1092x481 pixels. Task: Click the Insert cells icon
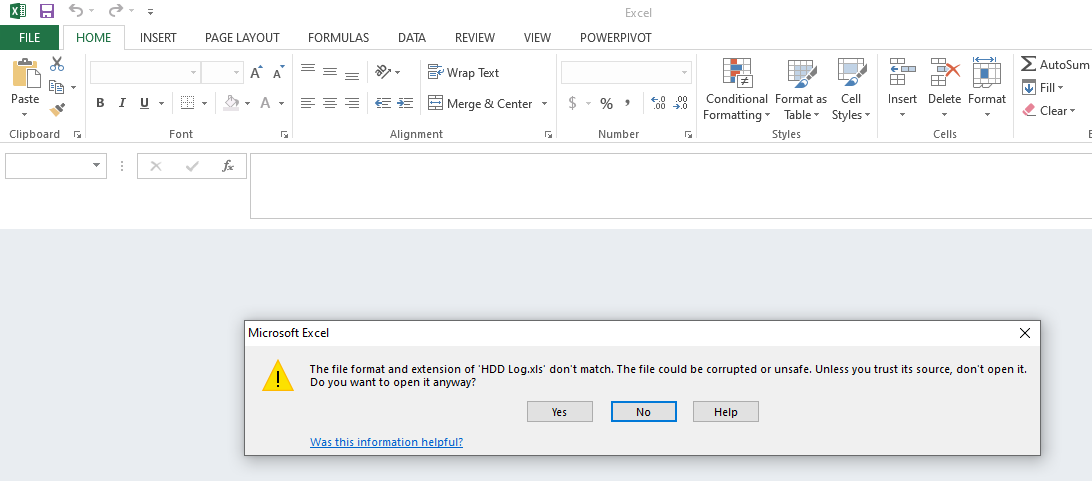pyautogui.click(x=903, y=72)
